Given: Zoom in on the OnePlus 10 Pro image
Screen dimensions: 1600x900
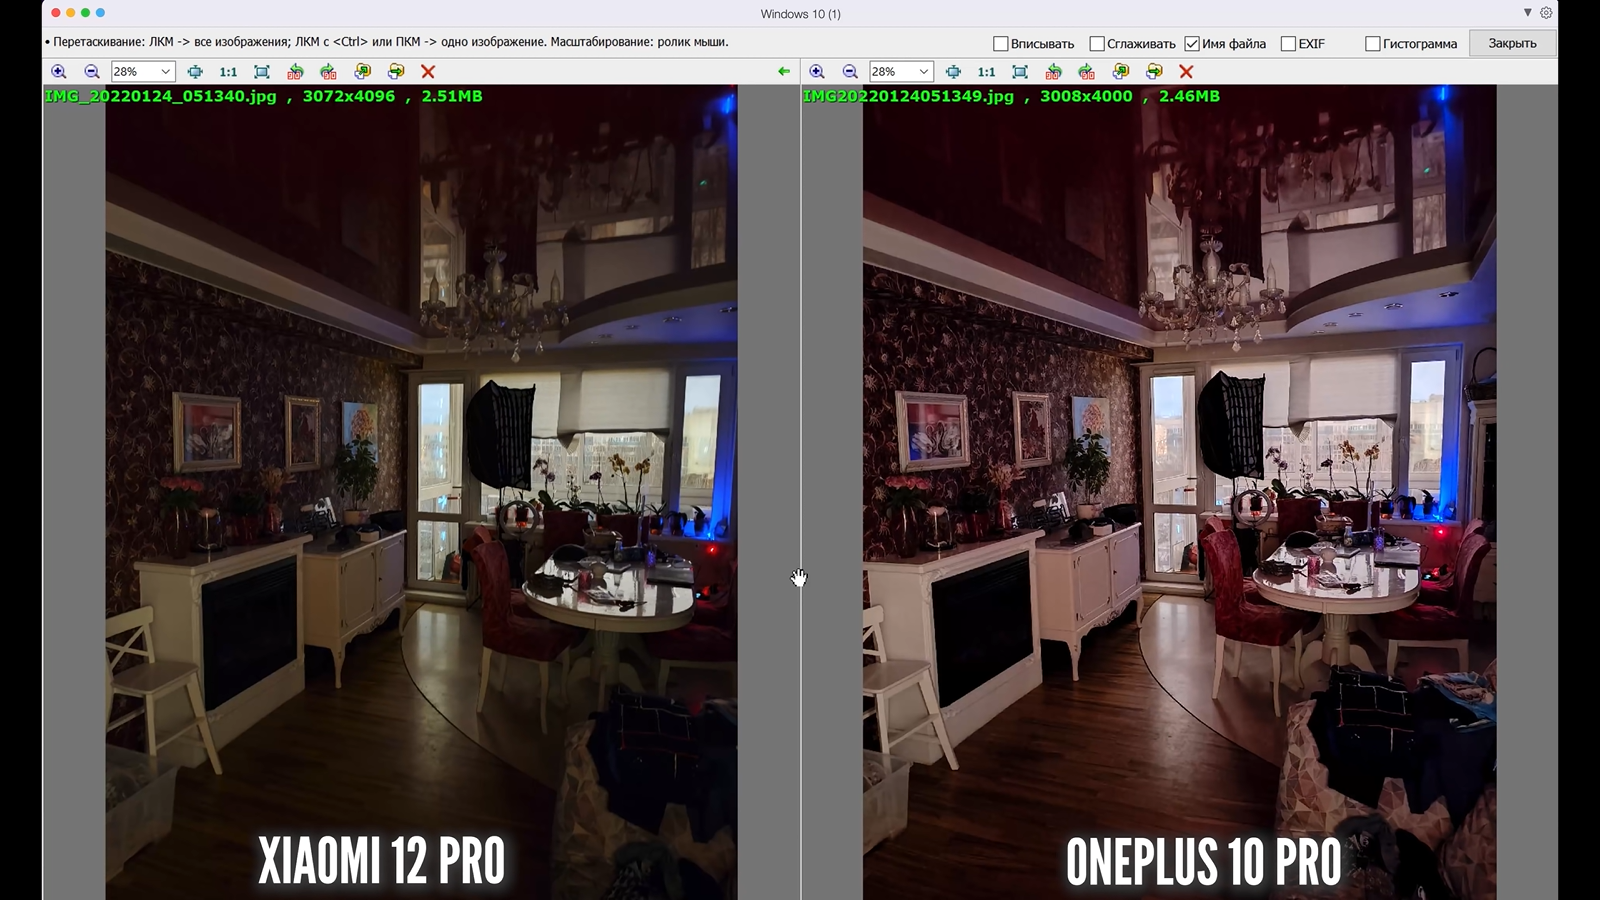Looking at the screenshot, I should pos(817,72).
